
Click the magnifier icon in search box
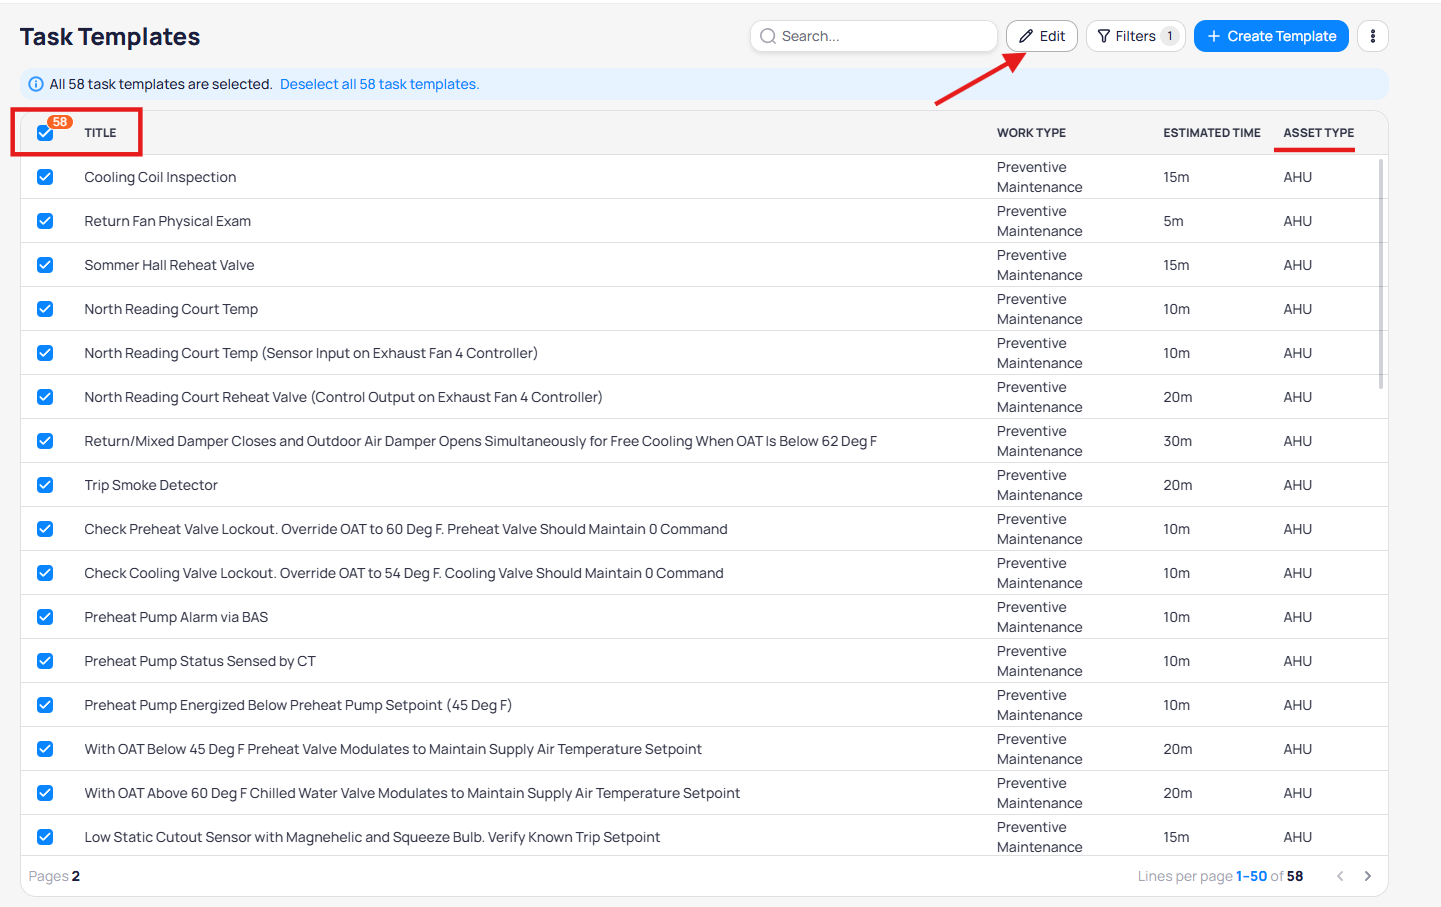(x=768, y=36)
